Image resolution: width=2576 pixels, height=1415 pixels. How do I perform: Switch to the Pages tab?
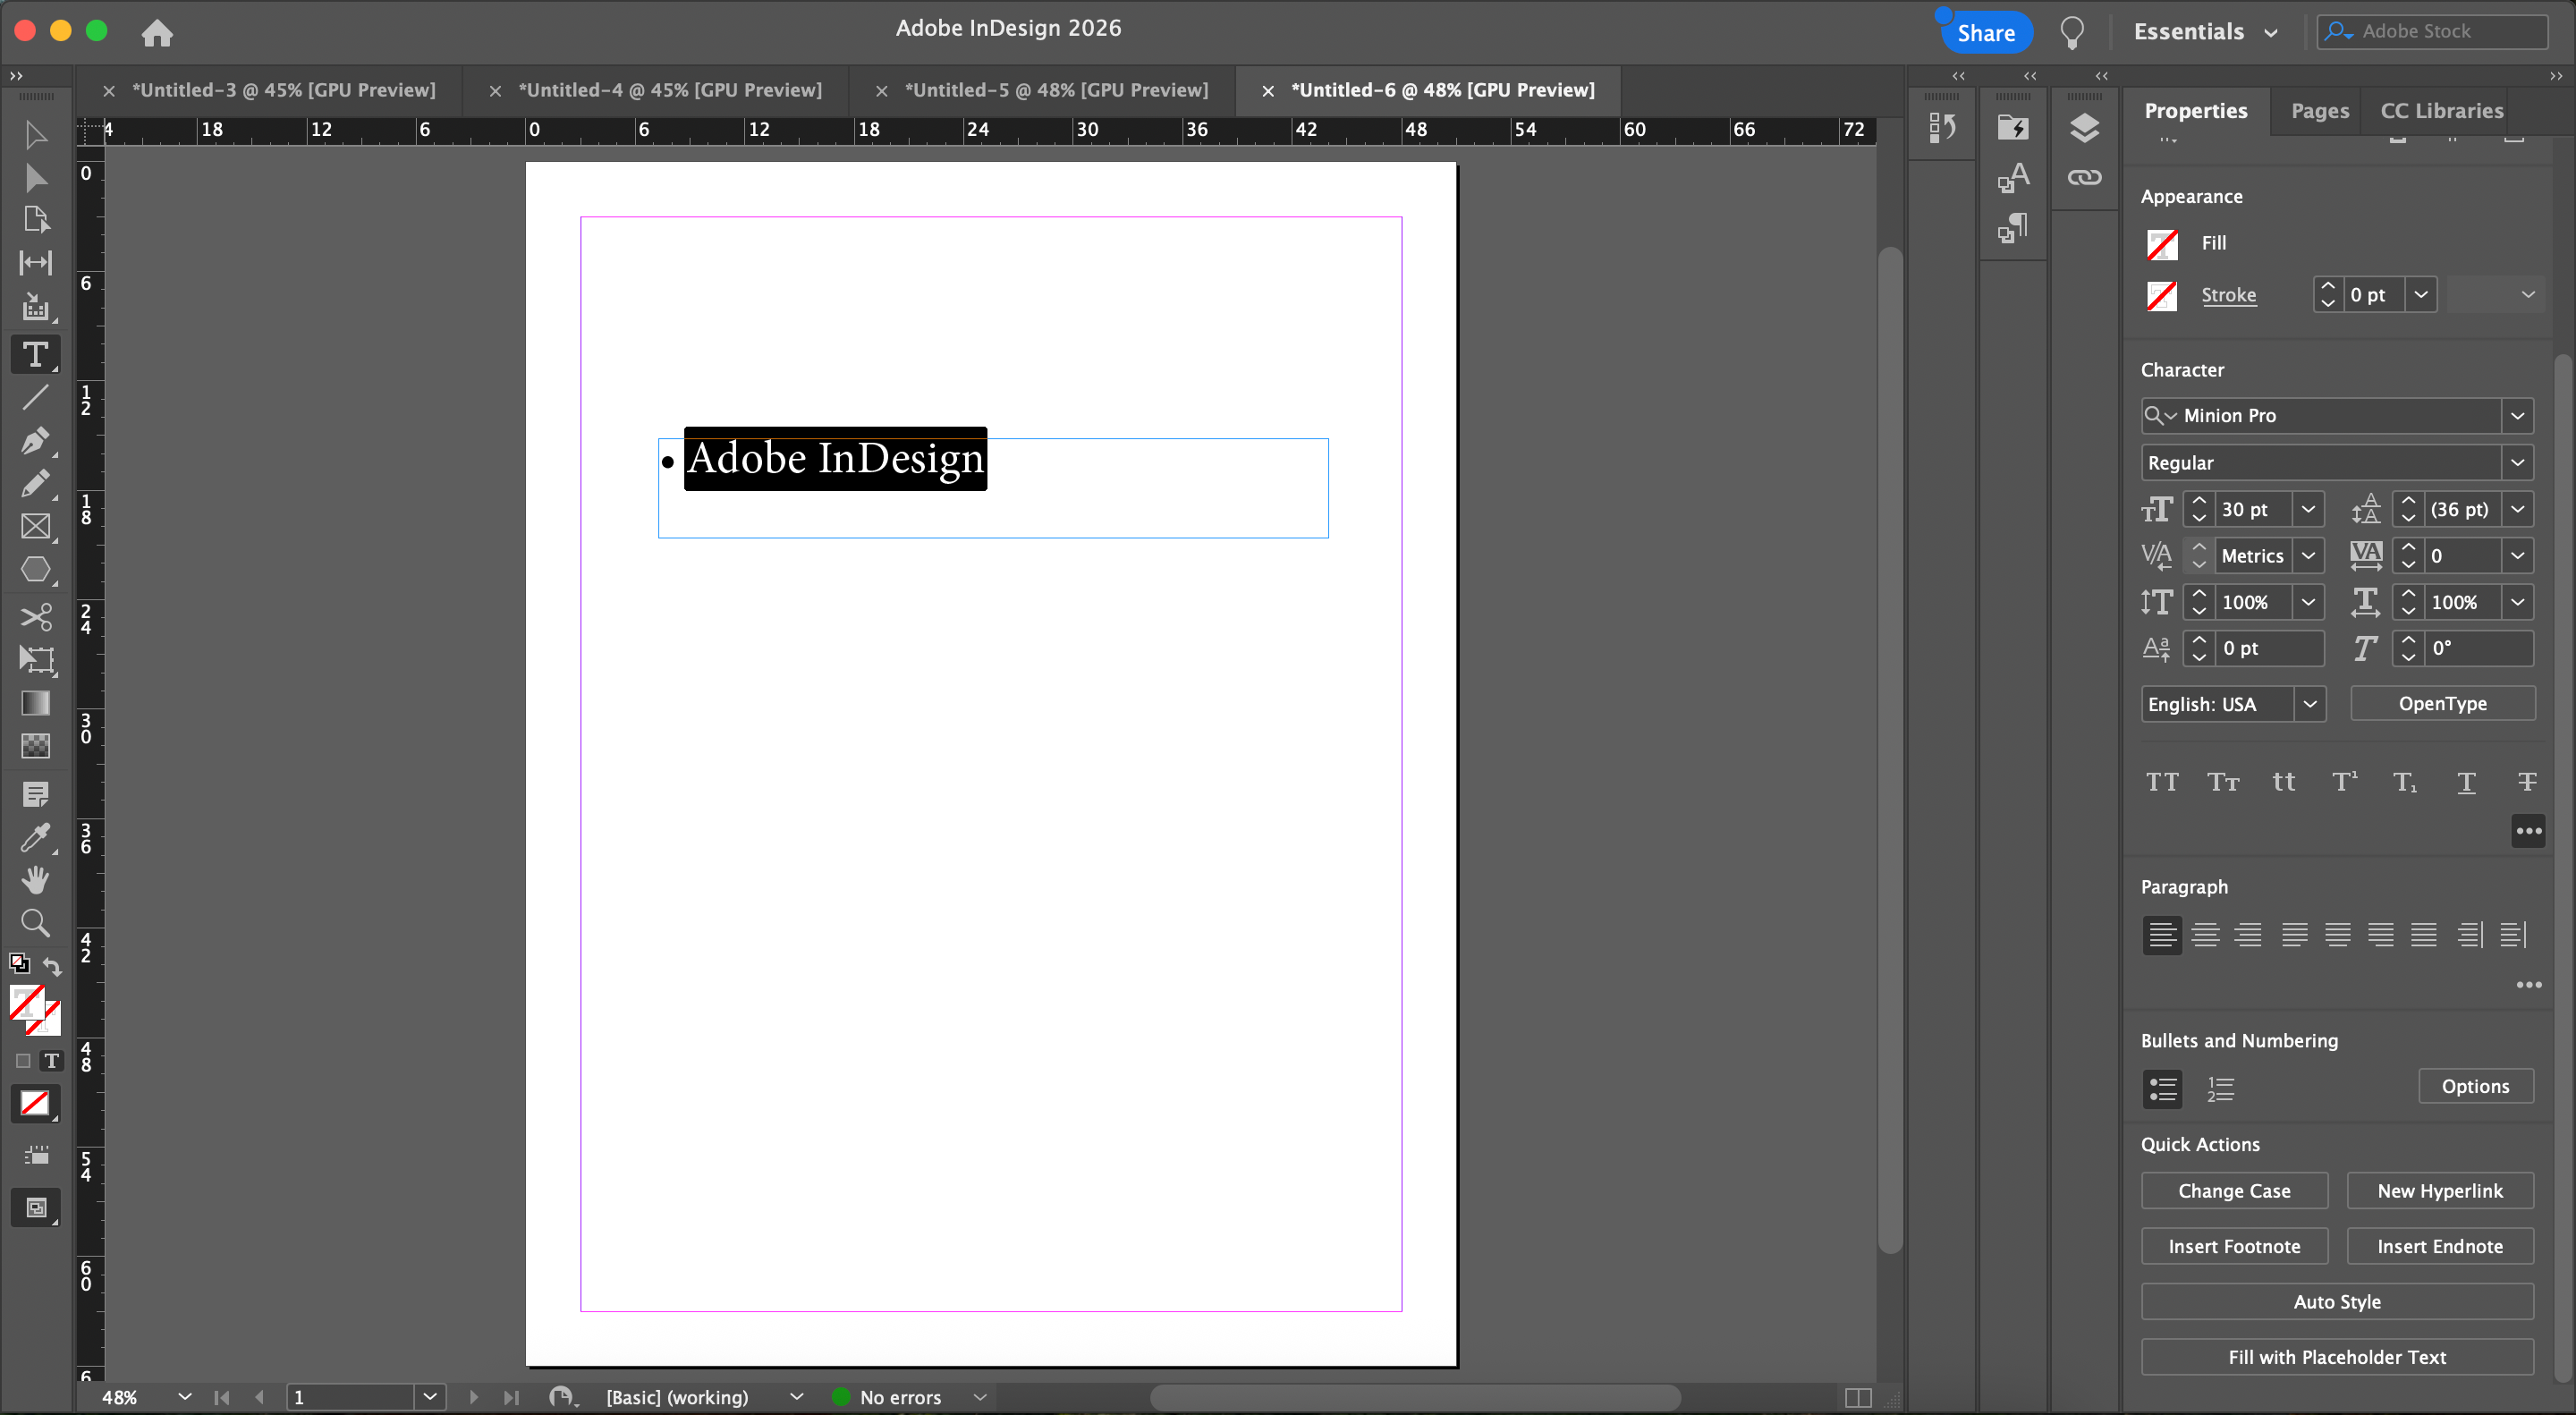(2319, 111)
